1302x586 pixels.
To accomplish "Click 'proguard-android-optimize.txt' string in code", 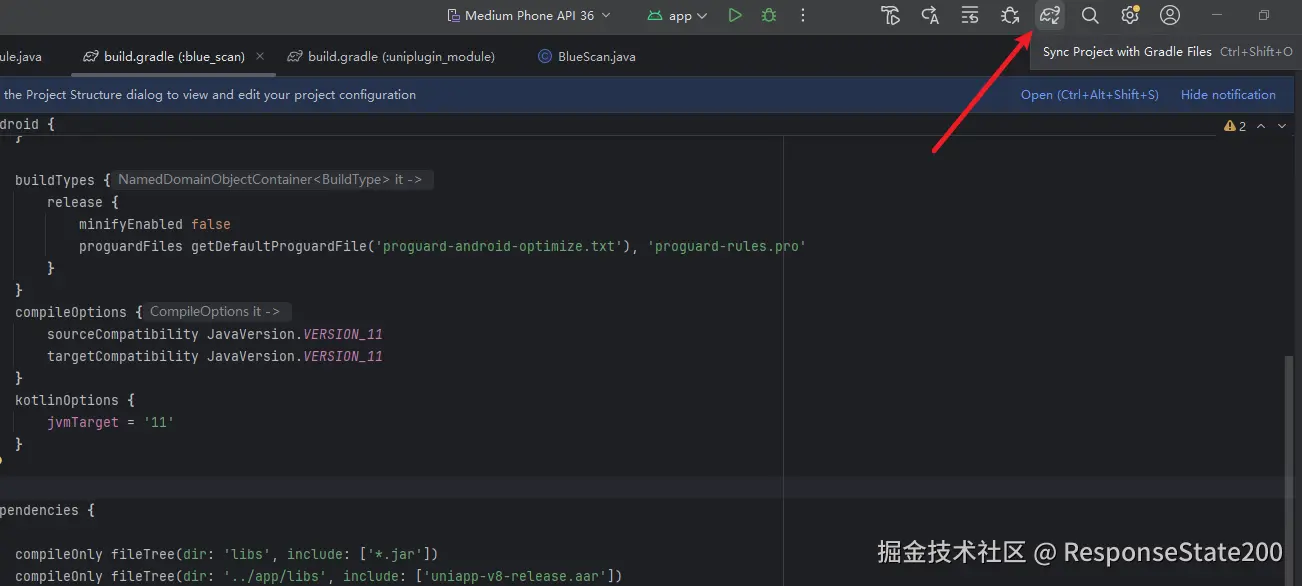I will 498,246.
